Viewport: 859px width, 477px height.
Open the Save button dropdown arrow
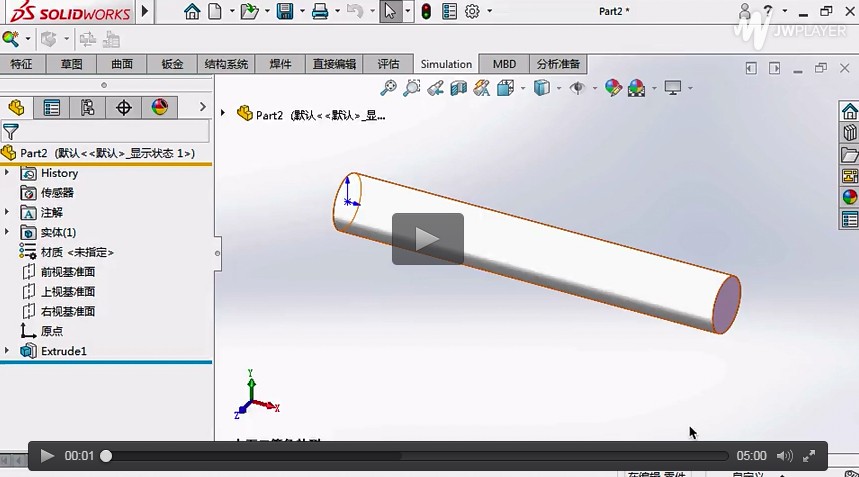(x=301, y=12)
